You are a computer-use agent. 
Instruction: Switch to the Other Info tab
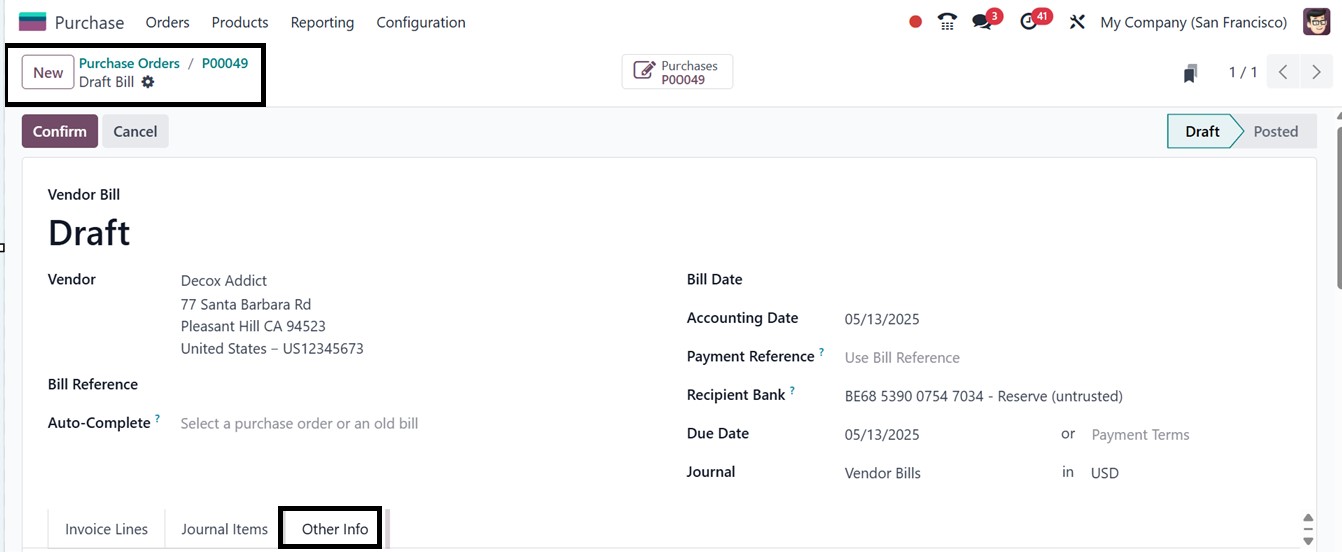coord(335,529)
